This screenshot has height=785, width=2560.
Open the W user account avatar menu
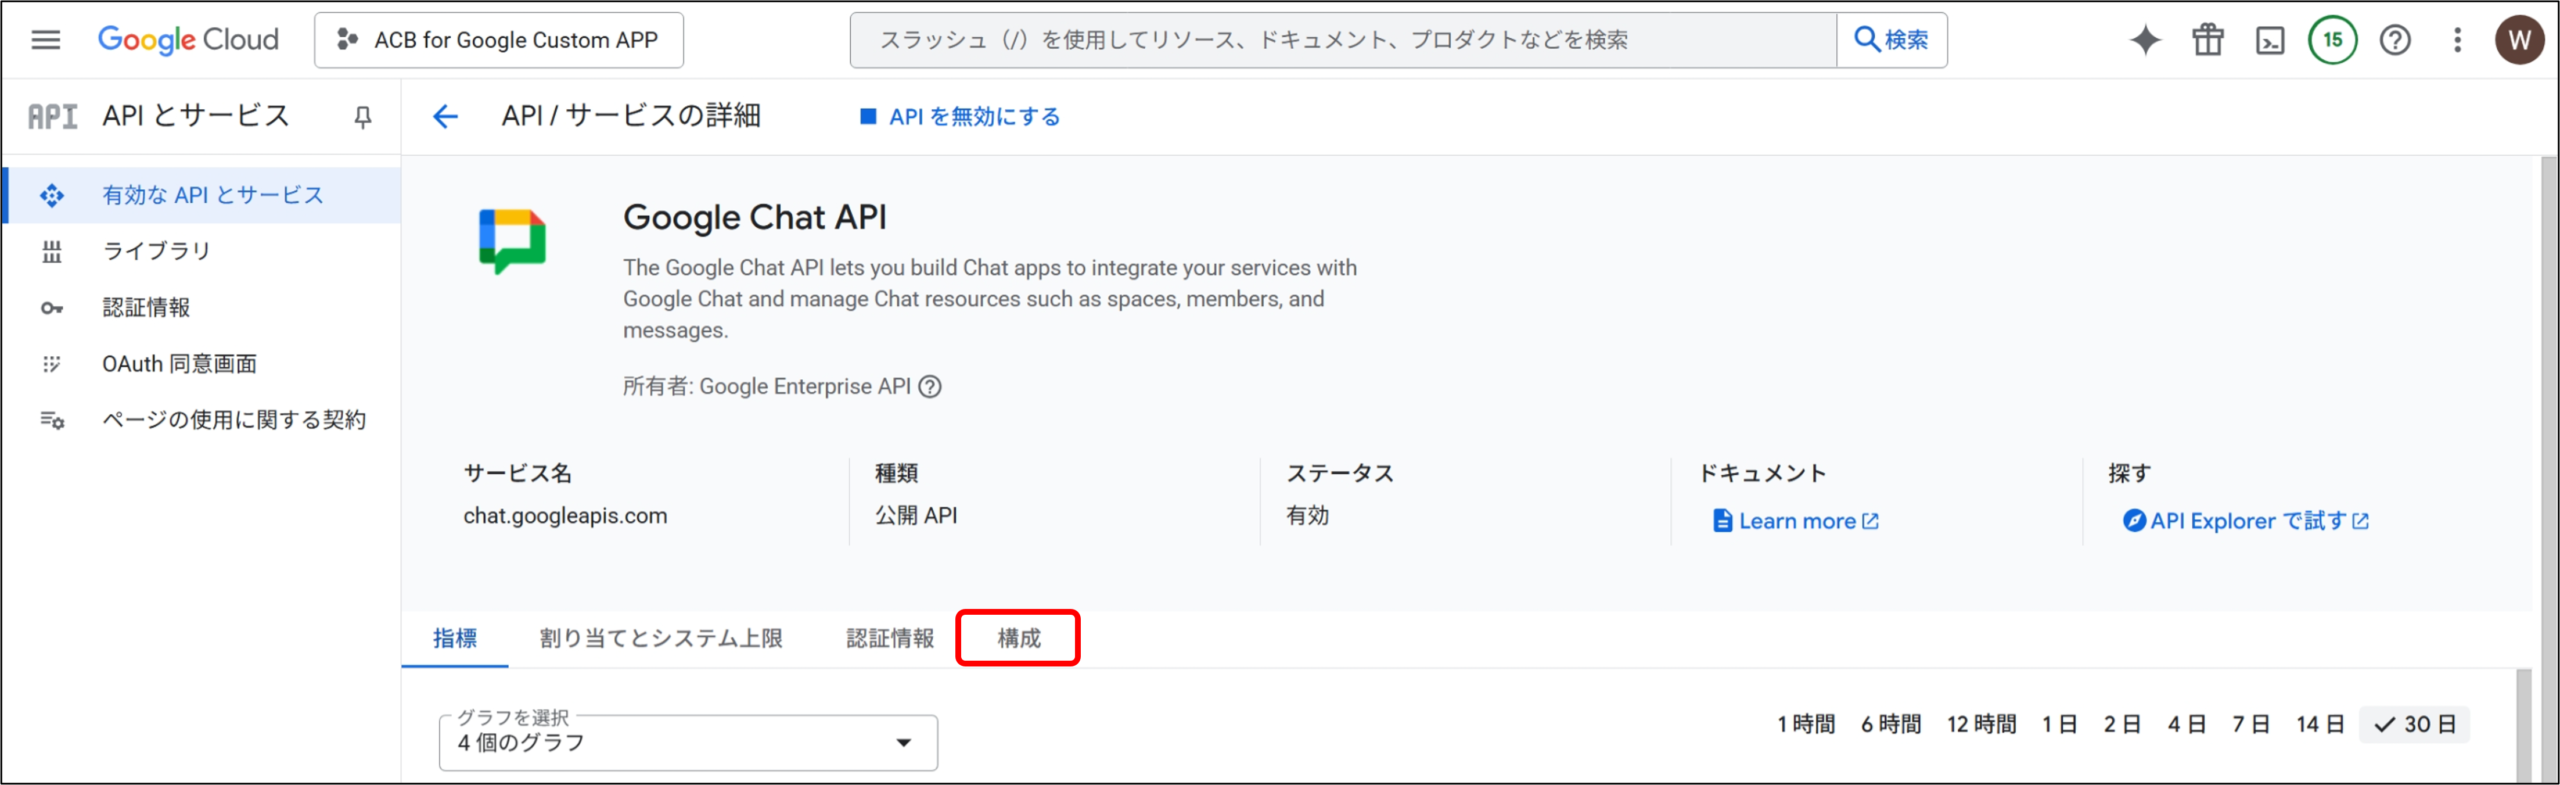click(2519, 40)
